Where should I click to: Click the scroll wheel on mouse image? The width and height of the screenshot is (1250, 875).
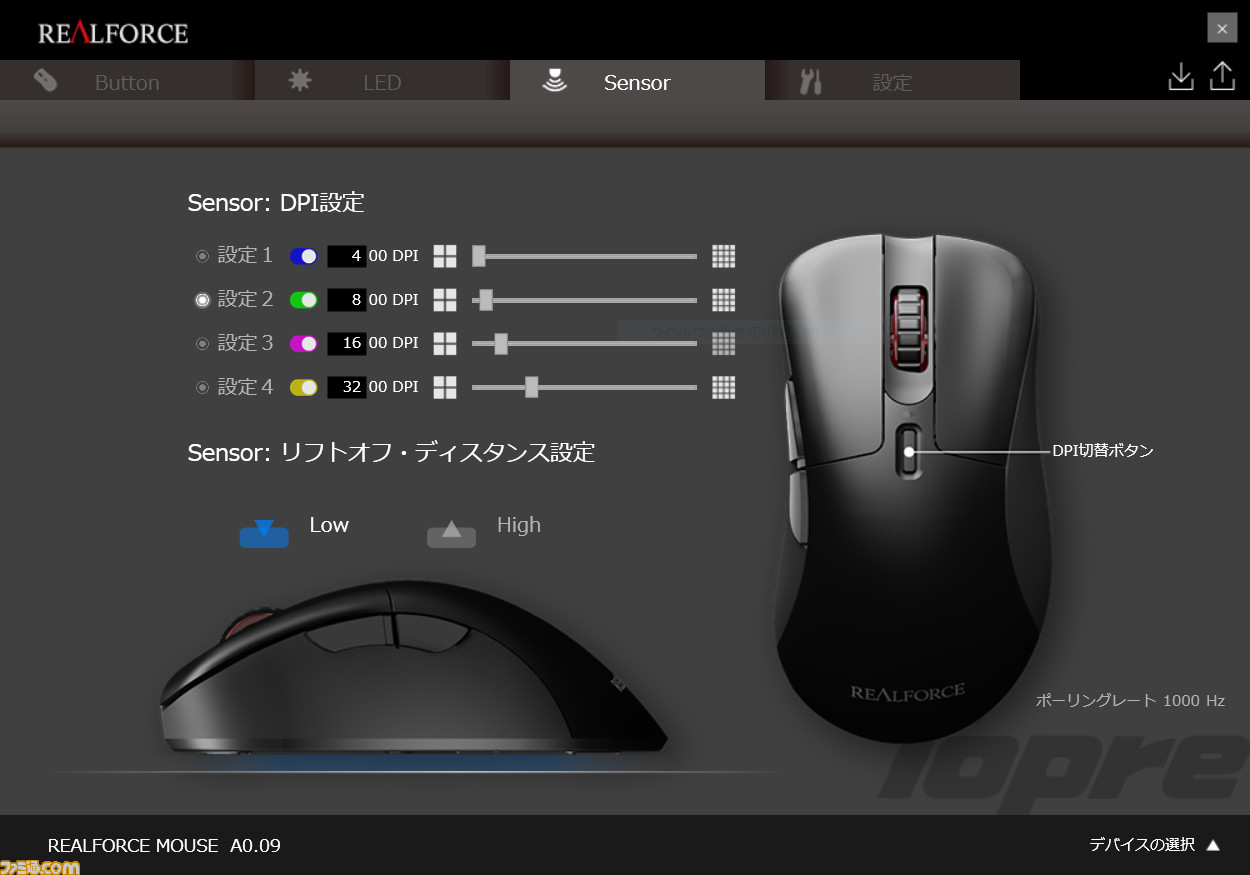908,330
